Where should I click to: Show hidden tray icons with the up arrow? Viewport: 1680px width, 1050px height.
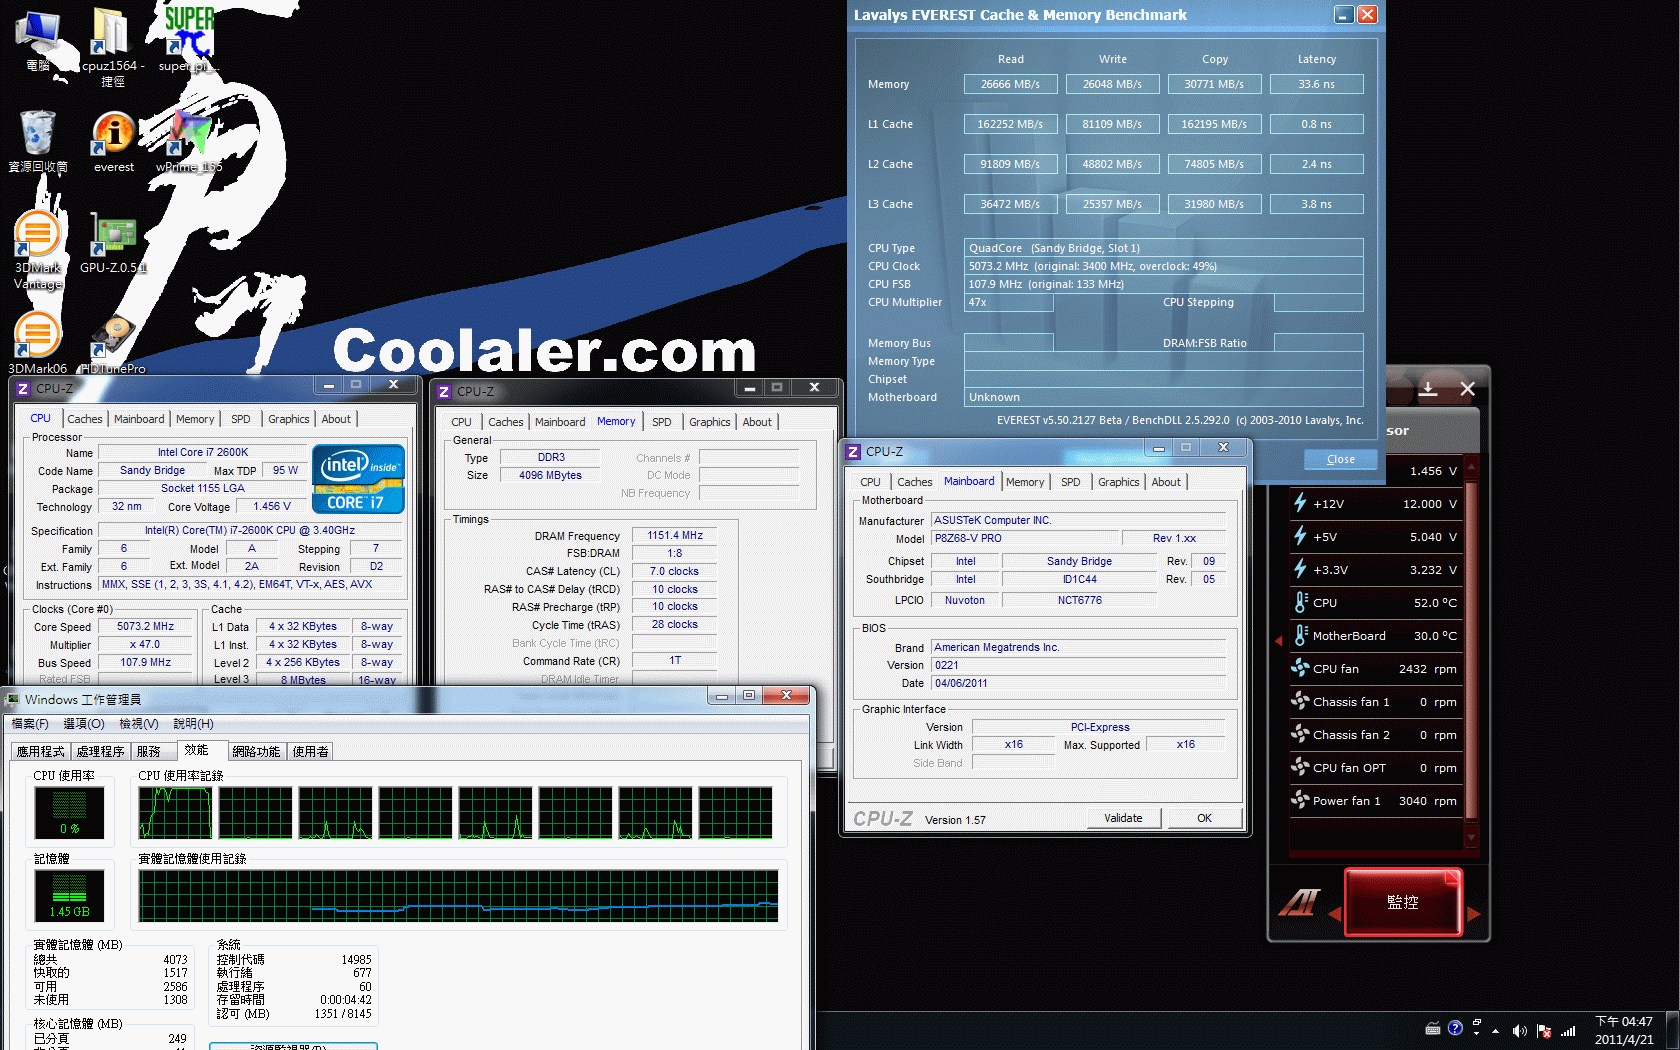pos(1496,1031)
